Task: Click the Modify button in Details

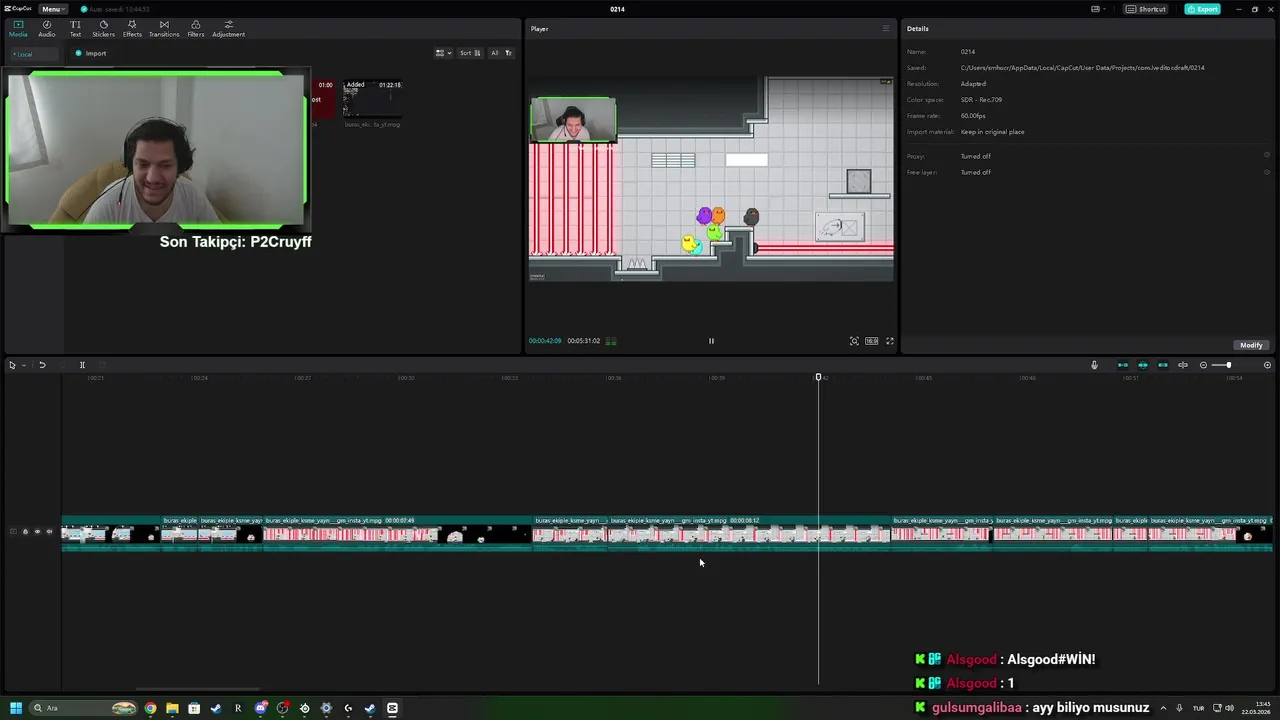Action: pyautogui.click(x=1251, y=345)
